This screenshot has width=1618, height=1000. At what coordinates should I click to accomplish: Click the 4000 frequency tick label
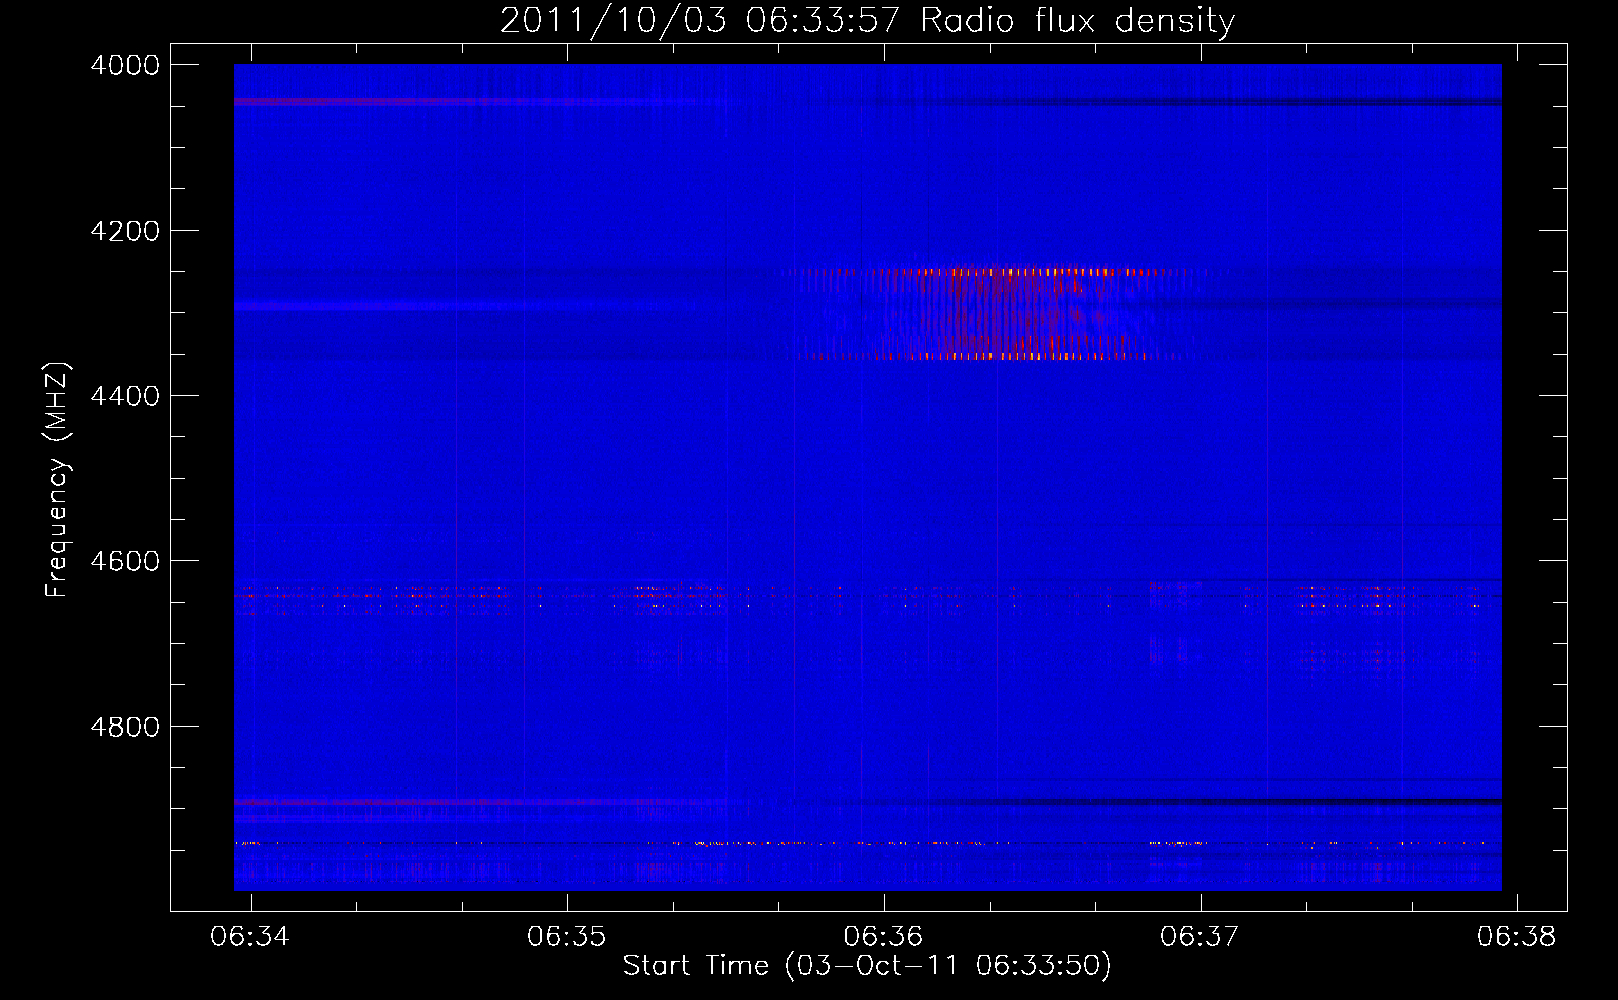[x=125, y=65]
